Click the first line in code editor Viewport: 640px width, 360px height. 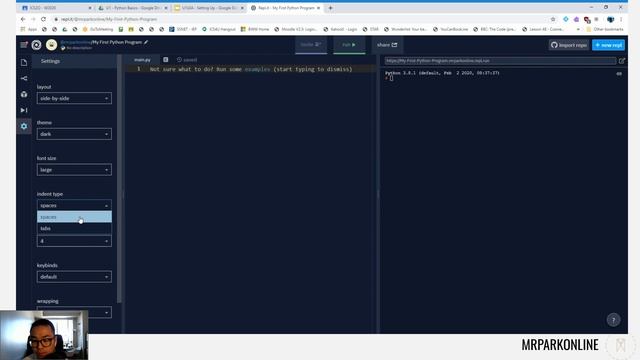point(251,69)
